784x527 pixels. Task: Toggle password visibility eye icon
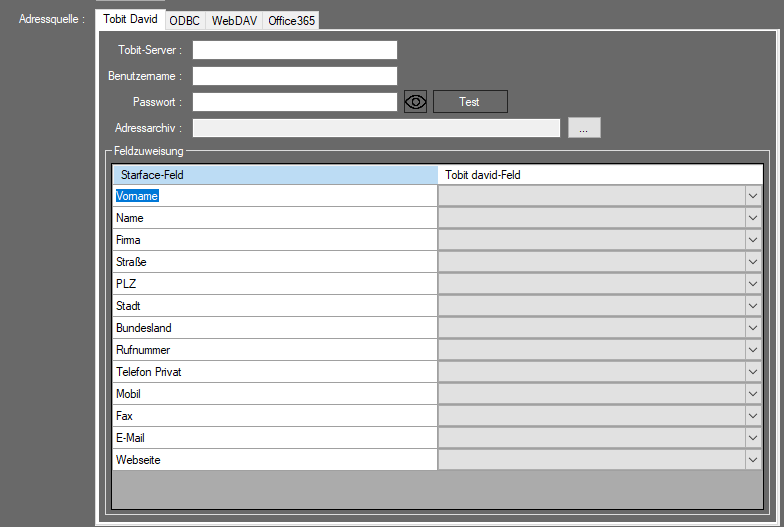[415, 102]
